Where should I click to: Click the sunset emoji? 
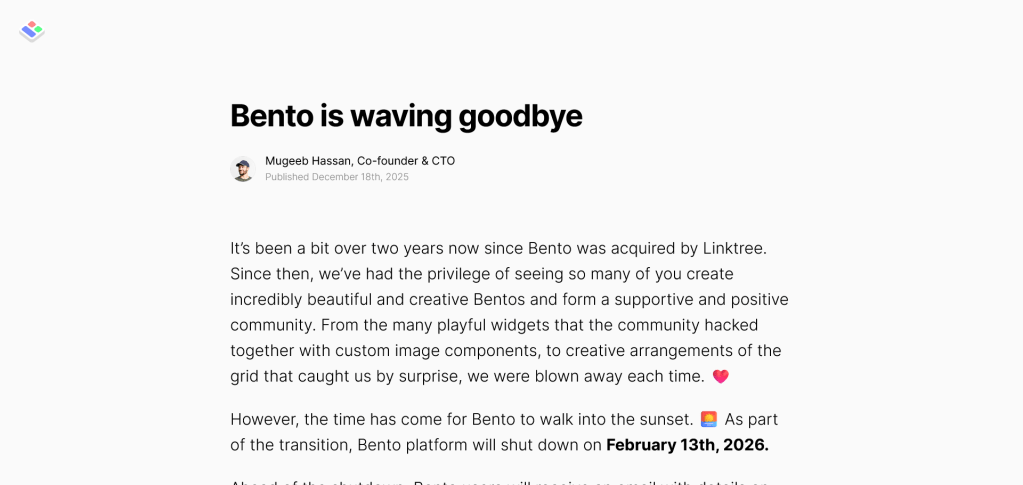[x=709, y=419]
